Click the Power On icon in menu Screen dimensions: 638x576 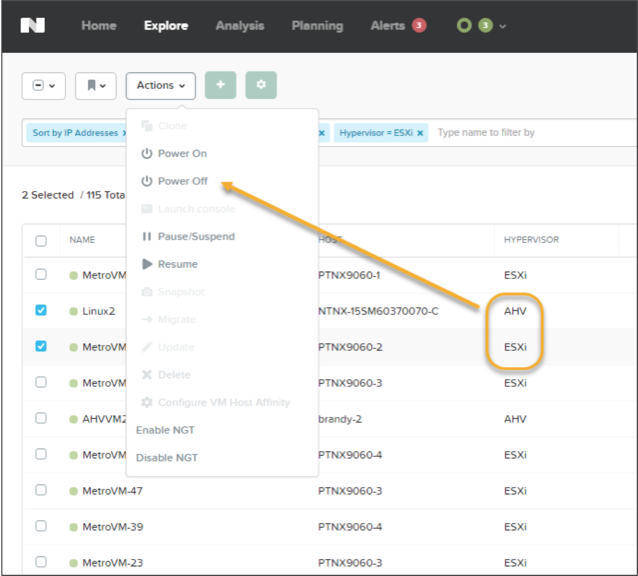[146, 153]
